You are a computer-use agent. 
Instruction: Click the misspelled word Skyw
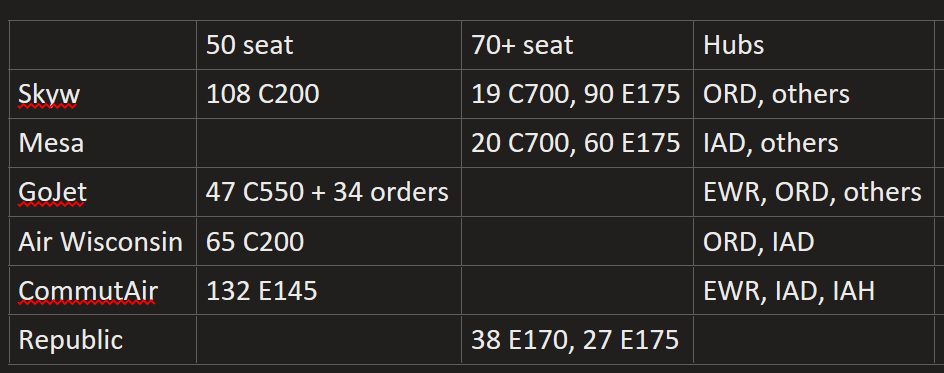click(49, 94)
